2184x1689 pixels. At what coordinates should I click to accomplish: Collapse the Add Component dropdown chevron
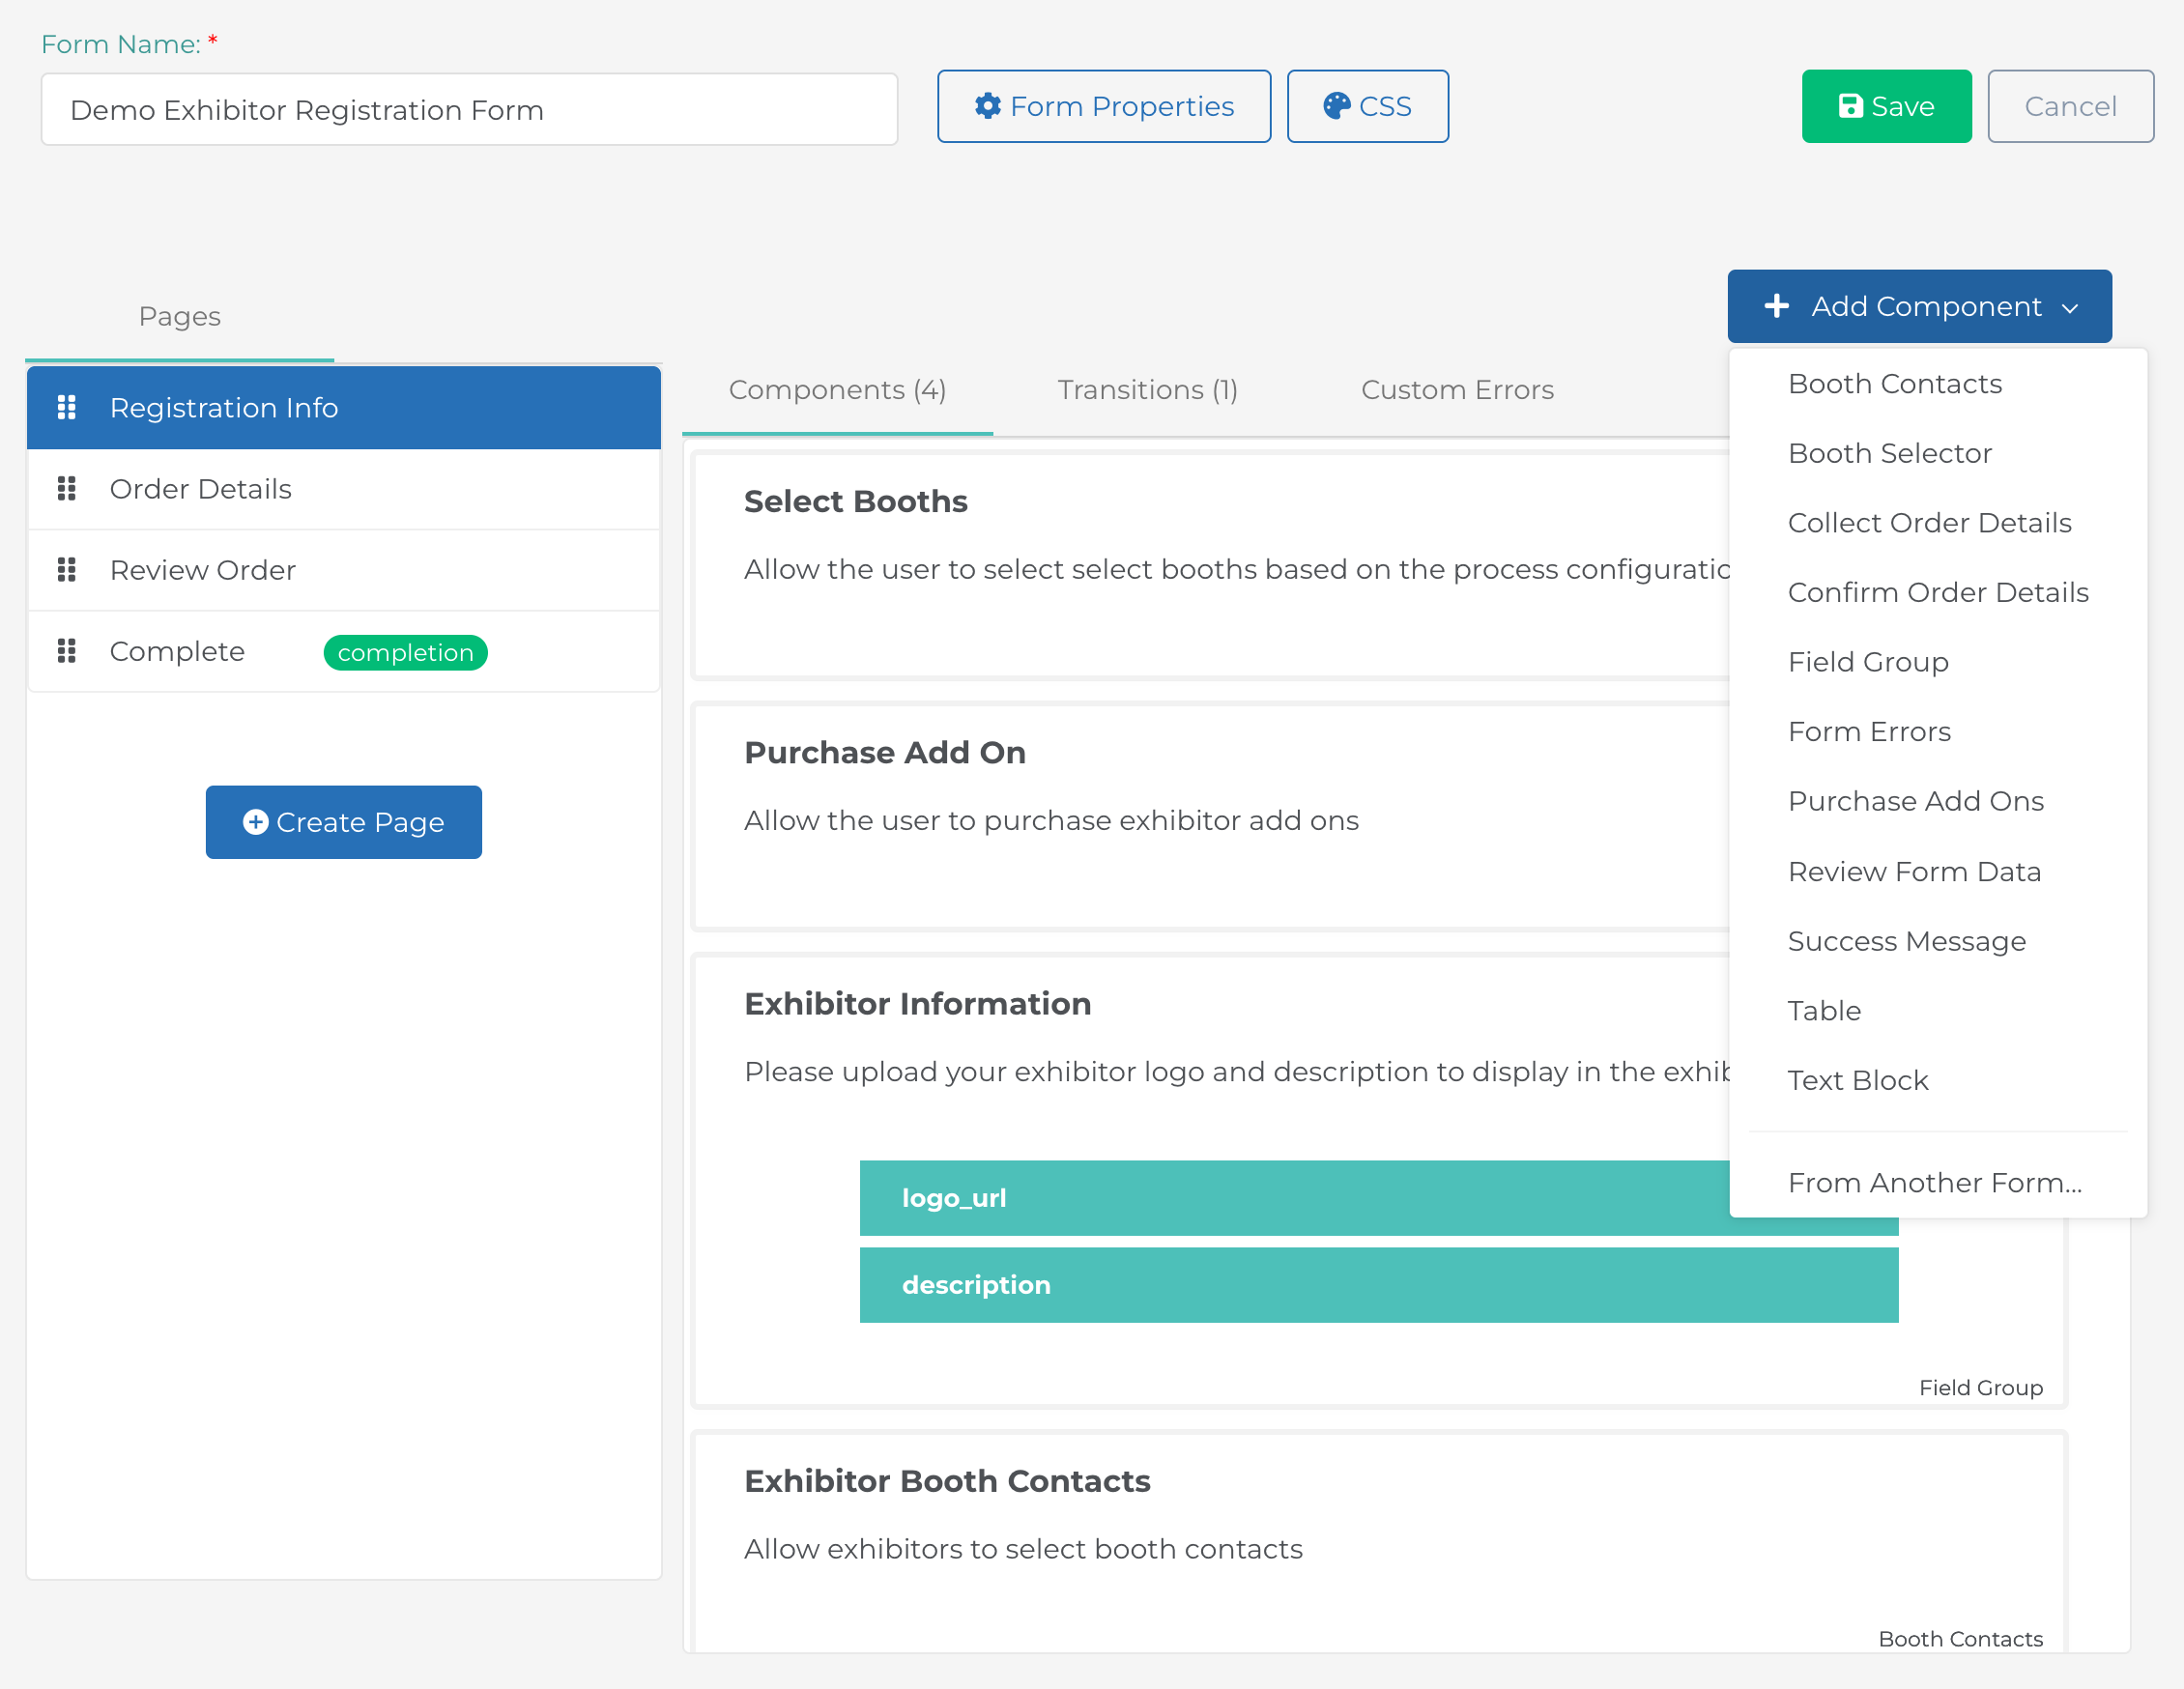2070,308
